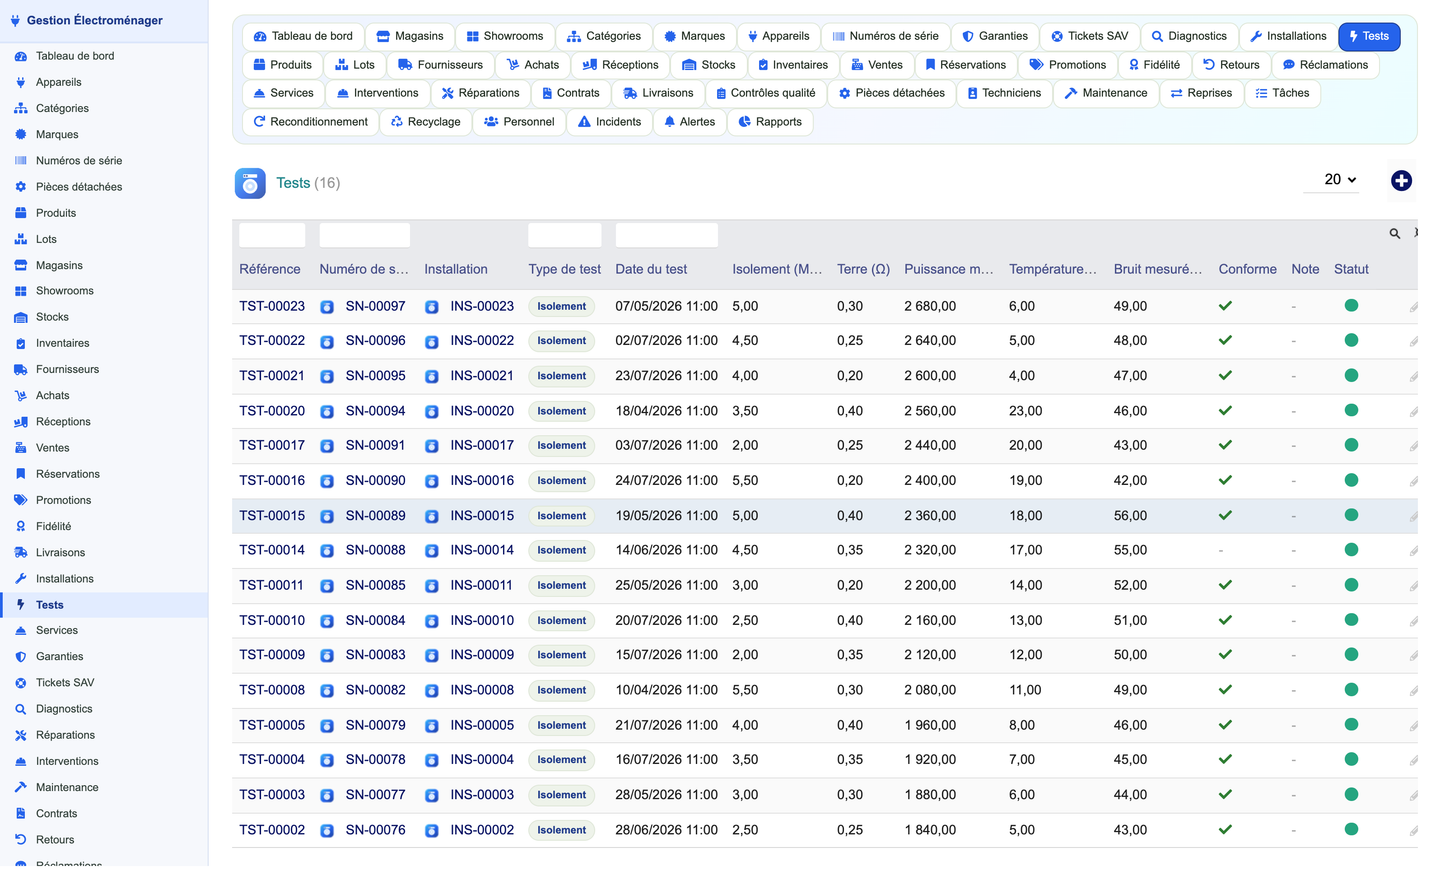Image resolution: width=1445 pixels, height=894 pixels.
Task: Select the Techniciens tab
Action: pos(1004,93)
